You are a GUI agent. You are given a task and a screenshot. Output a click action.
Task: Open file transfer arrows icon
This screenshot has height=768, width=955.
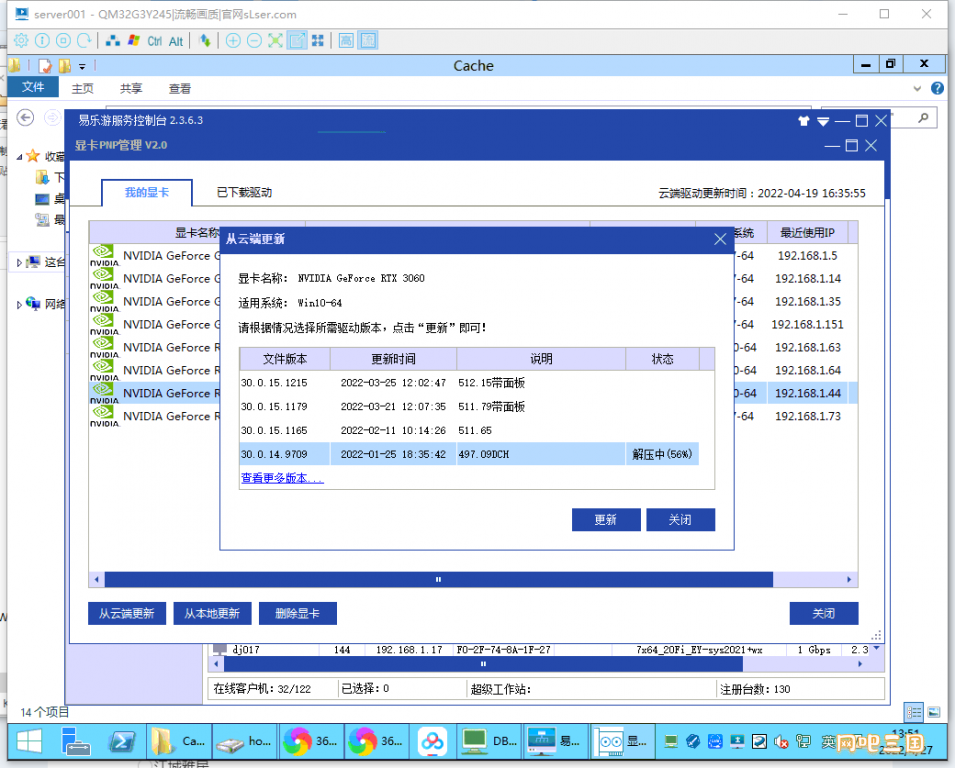point(205,41)
